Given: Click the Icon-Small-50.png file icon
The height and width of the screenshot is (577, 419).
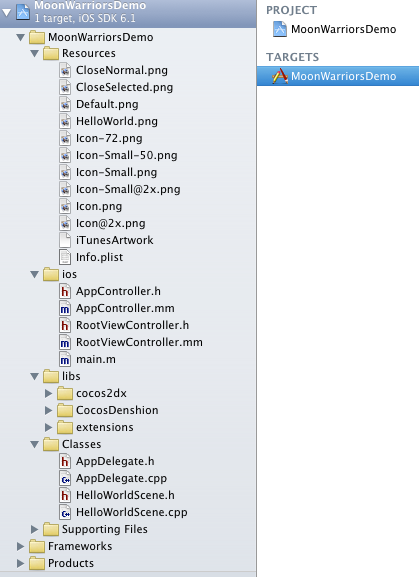Looking at the screenshot, I should click(65, 155).
